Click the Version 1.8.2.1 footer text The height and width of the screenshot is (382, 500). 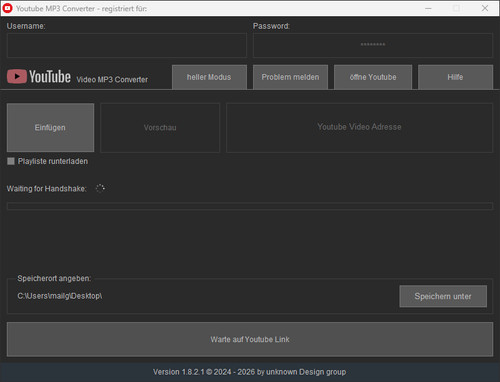(249, 372)
